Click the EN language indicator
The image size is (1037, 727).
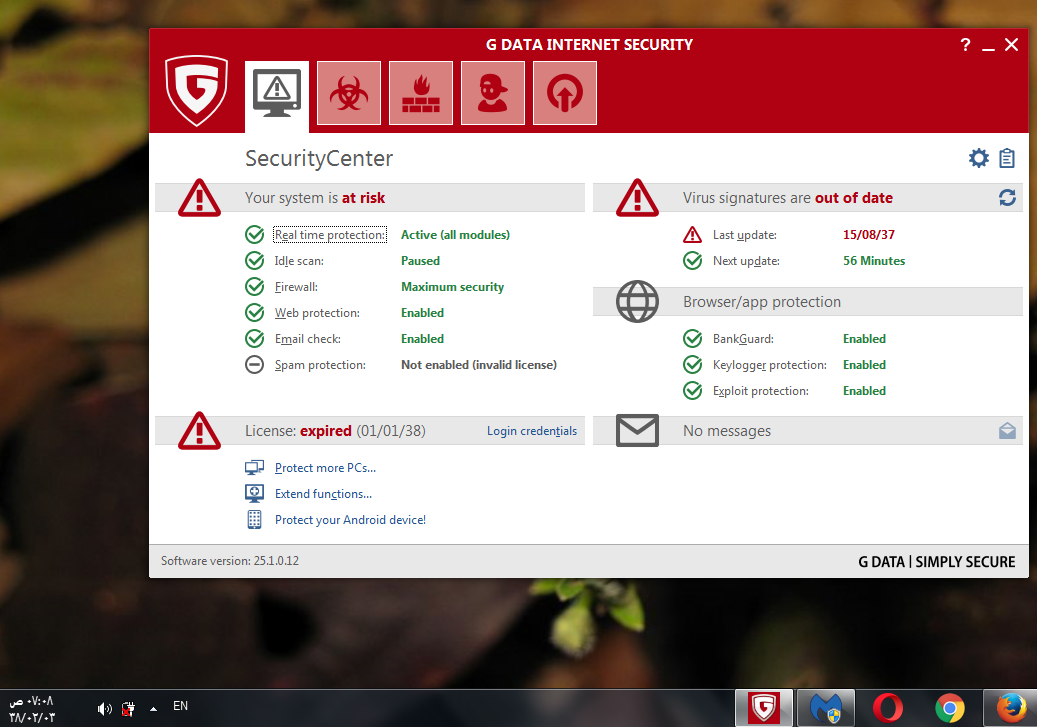coord(181,706)
